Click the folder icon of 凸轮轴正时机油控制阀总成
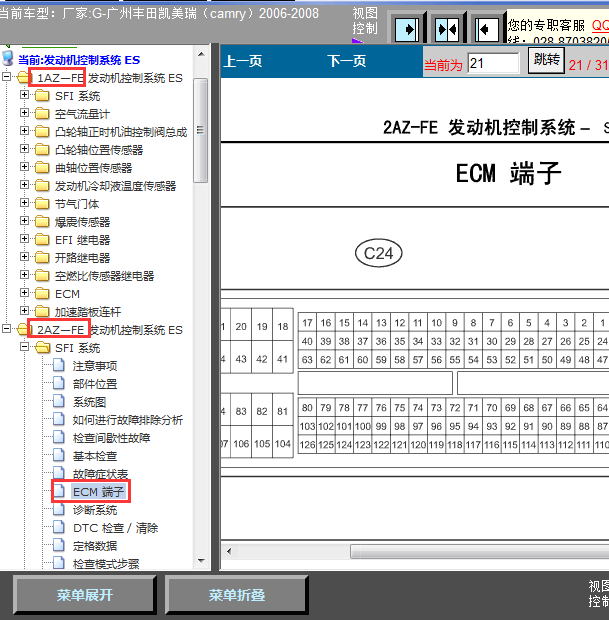Image resolution: width=609 pixels, height=620 pixels. coord(42,131)
